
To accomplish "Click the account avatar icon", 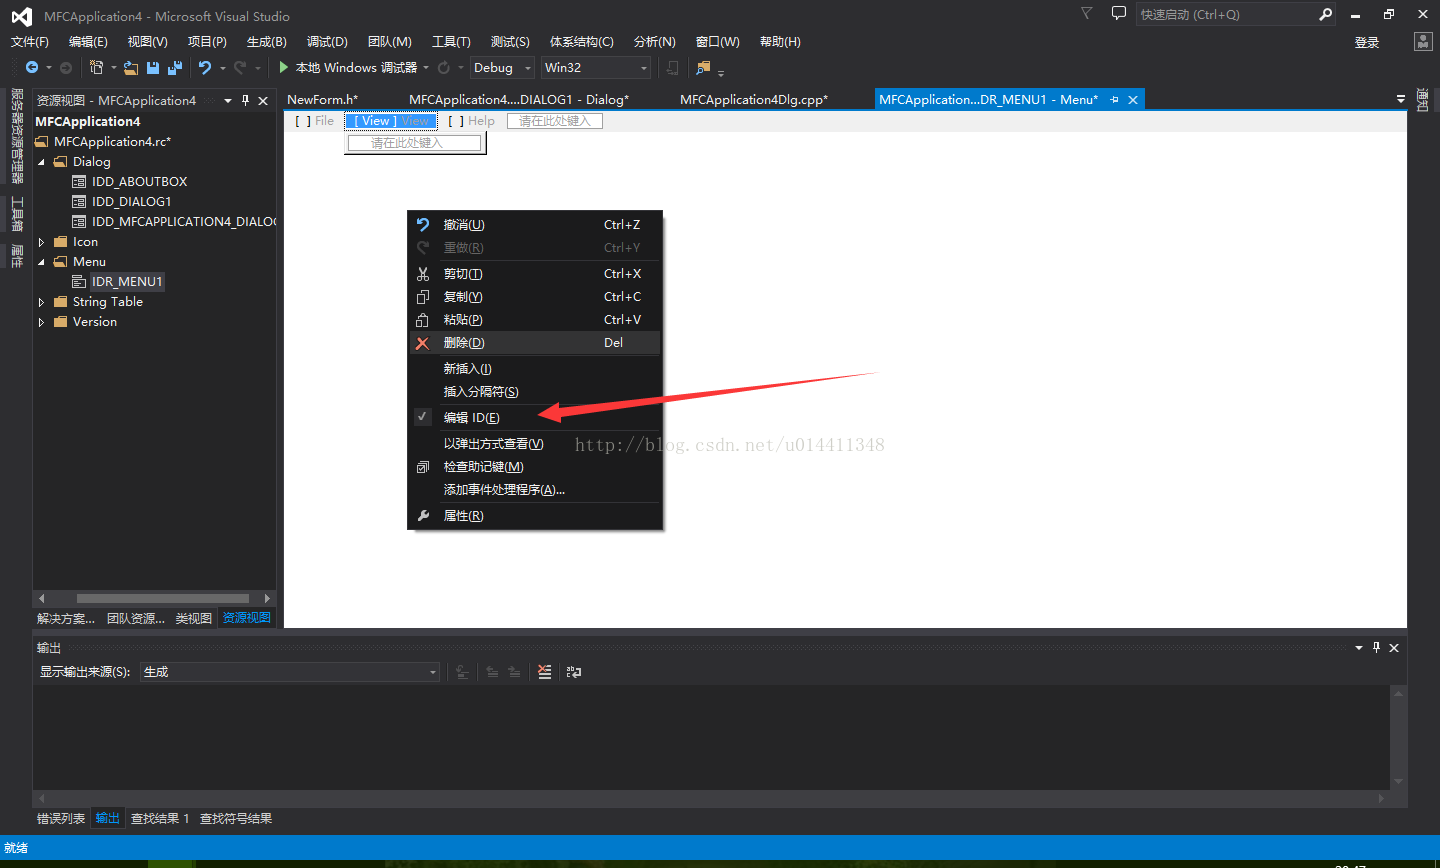I will 1423,41.
